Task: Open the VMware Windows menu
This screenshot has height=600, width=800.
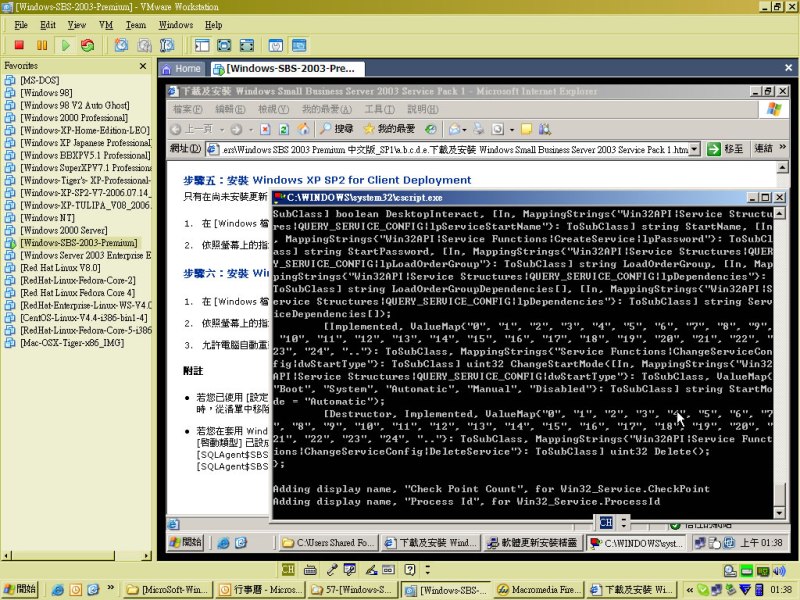Action: coord(176,25)
